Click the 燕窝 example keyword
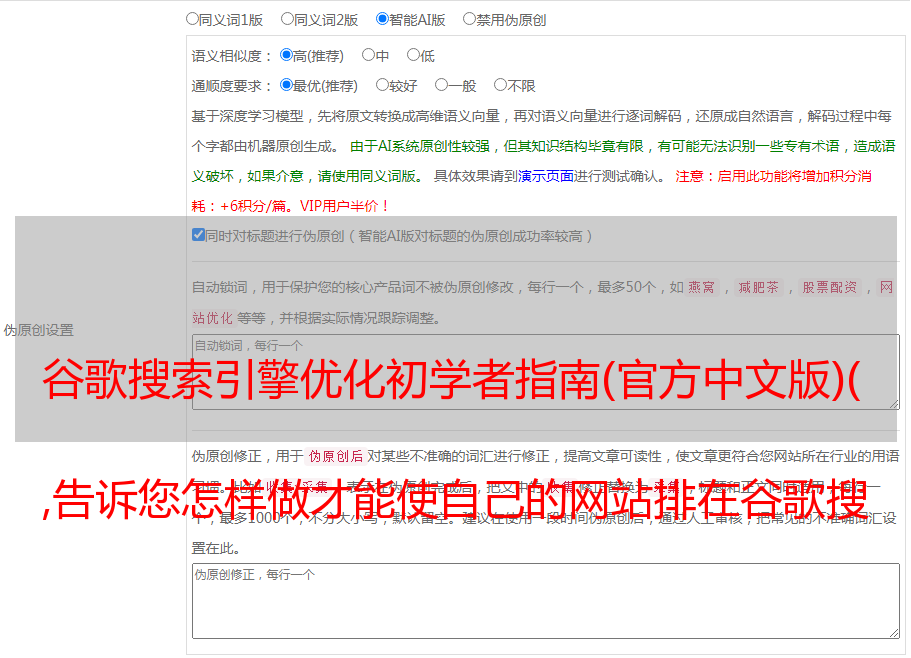Viewport: 911px width, 658px height. tap(701, 287)
